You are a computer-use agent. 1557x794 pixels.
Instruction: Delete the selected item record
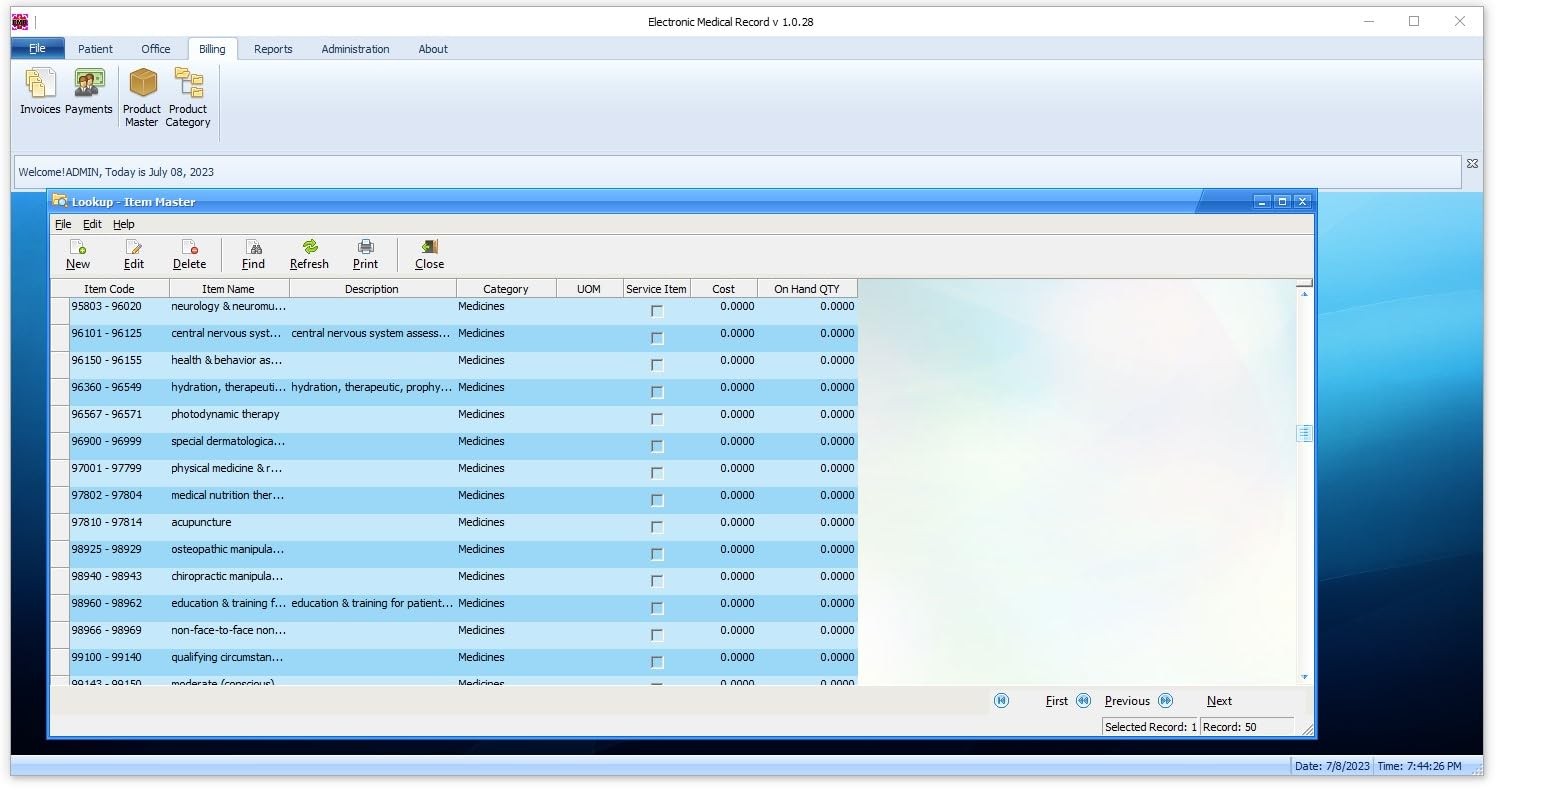(189, 254)
